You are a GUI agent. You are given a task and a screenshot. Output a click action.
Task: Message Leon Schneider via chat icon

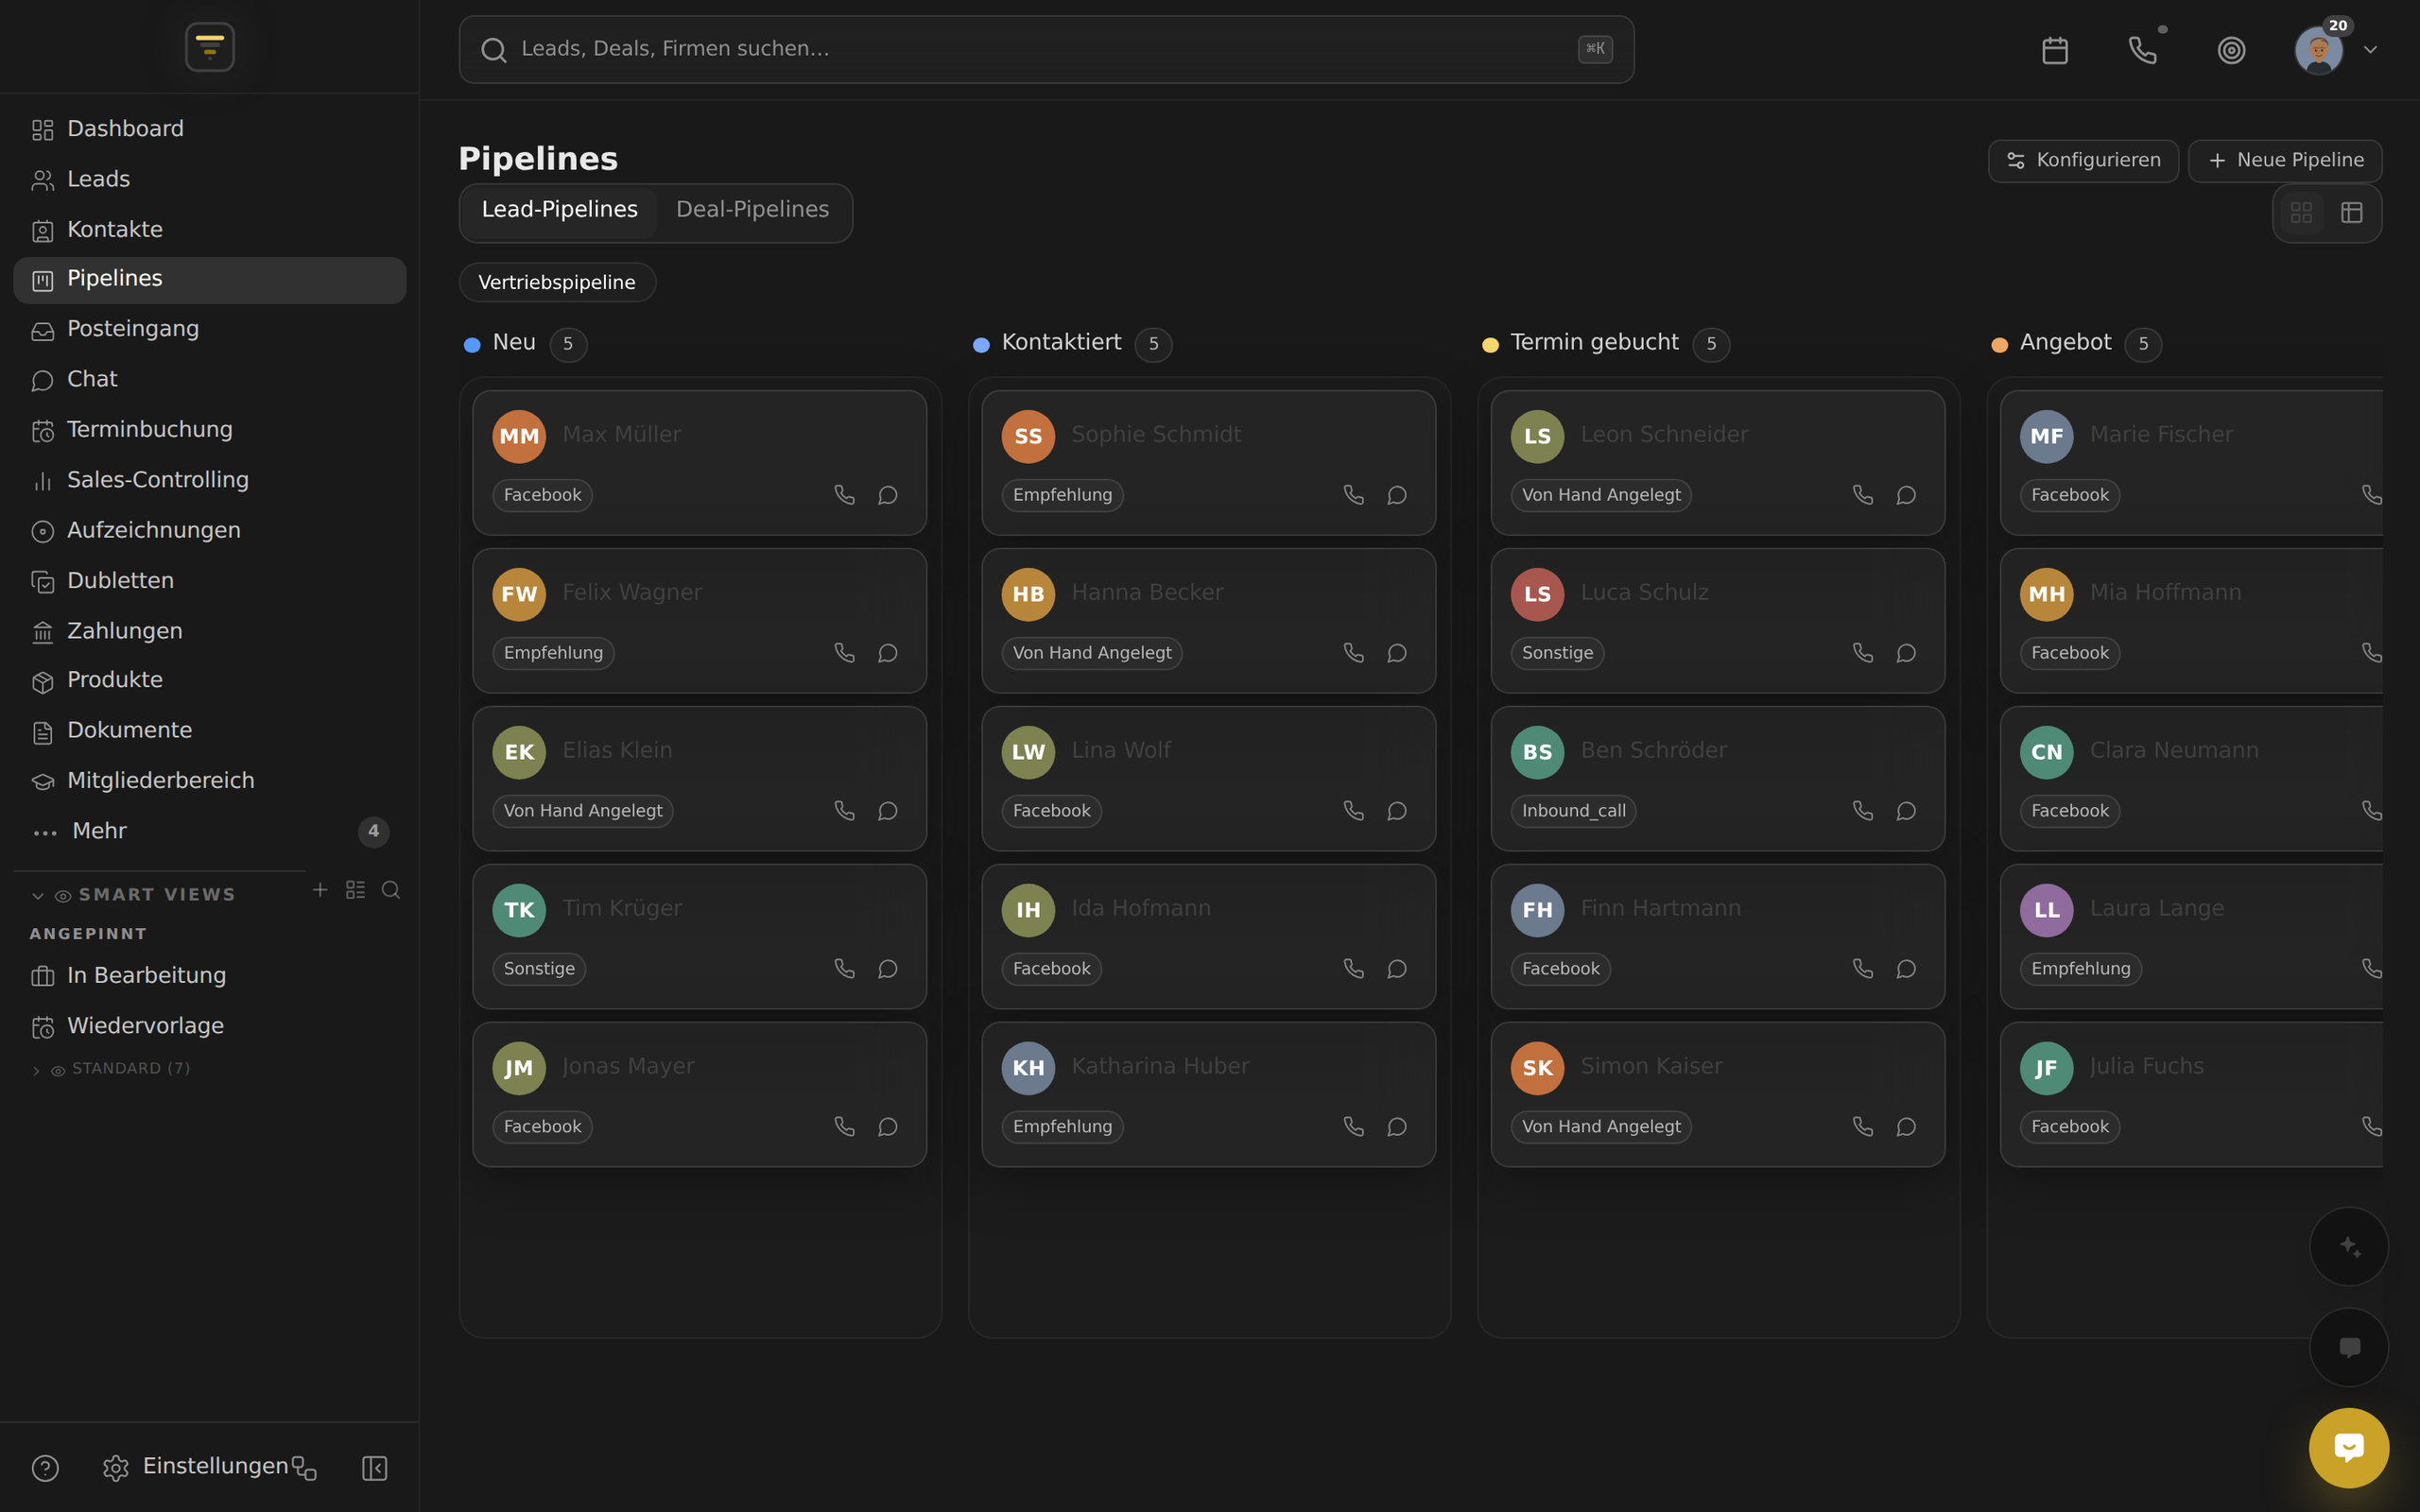1906,495
